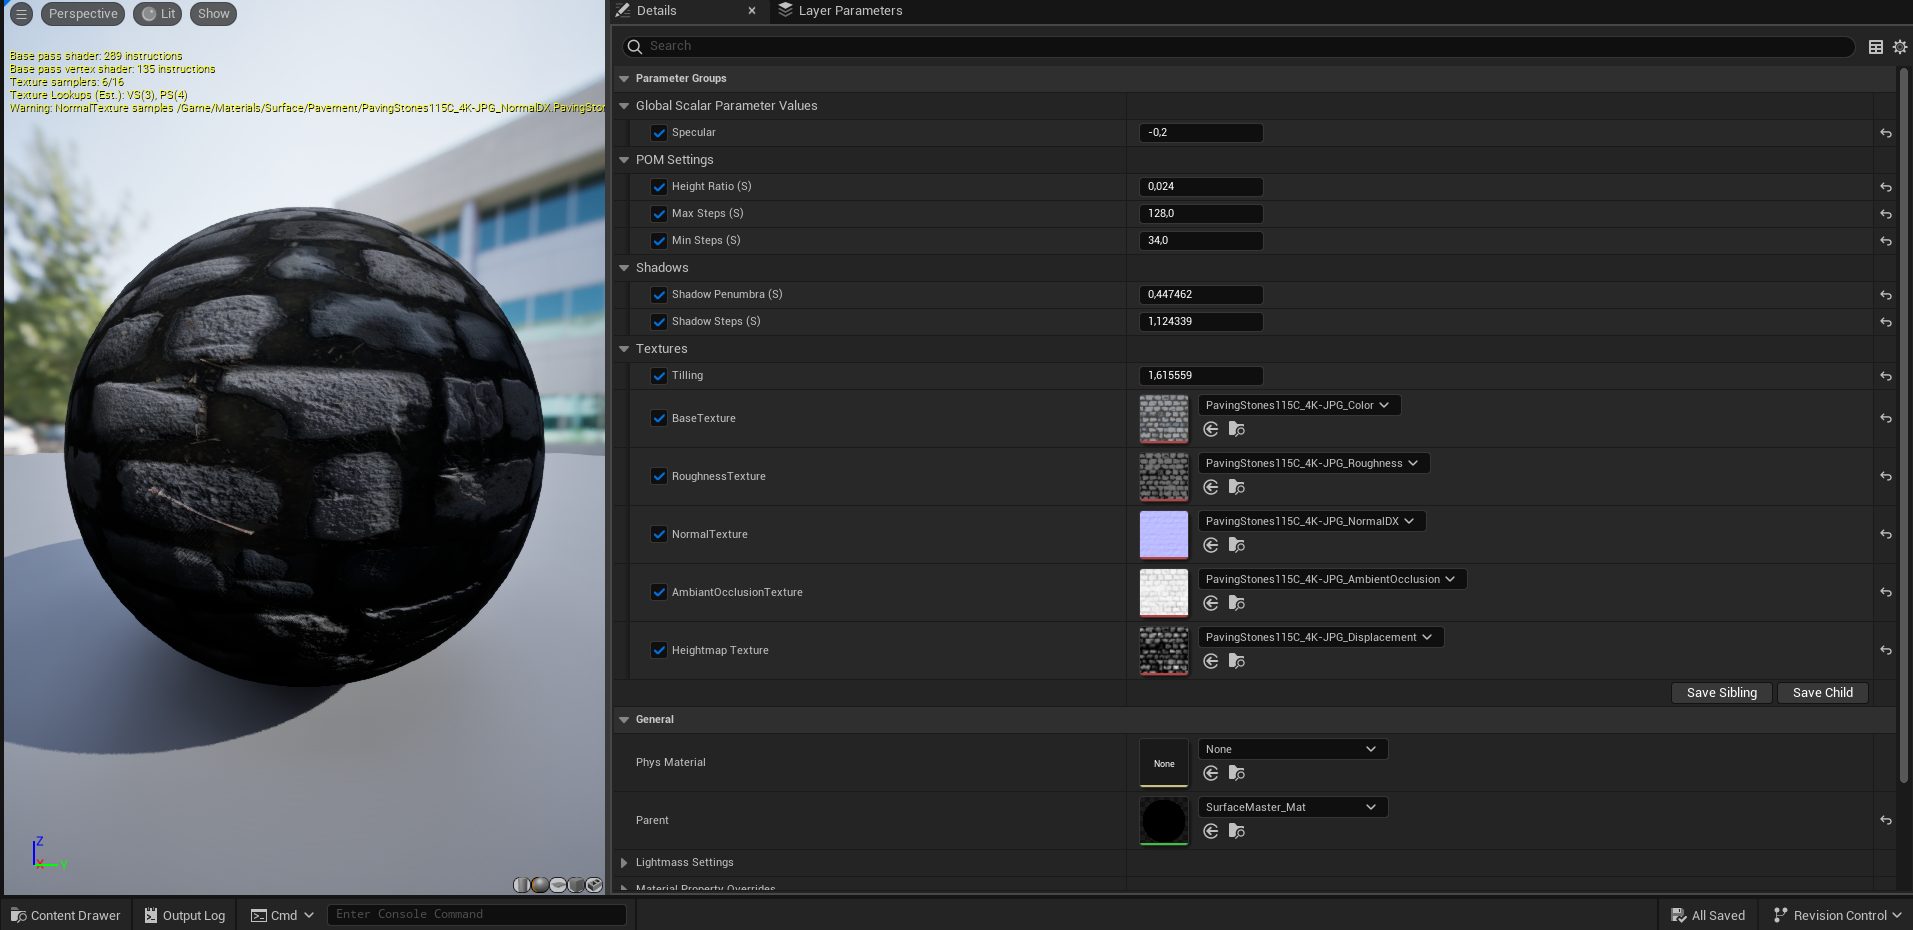
Task: Toggle the property matrix table view icon
Action: coord(1876,47)
